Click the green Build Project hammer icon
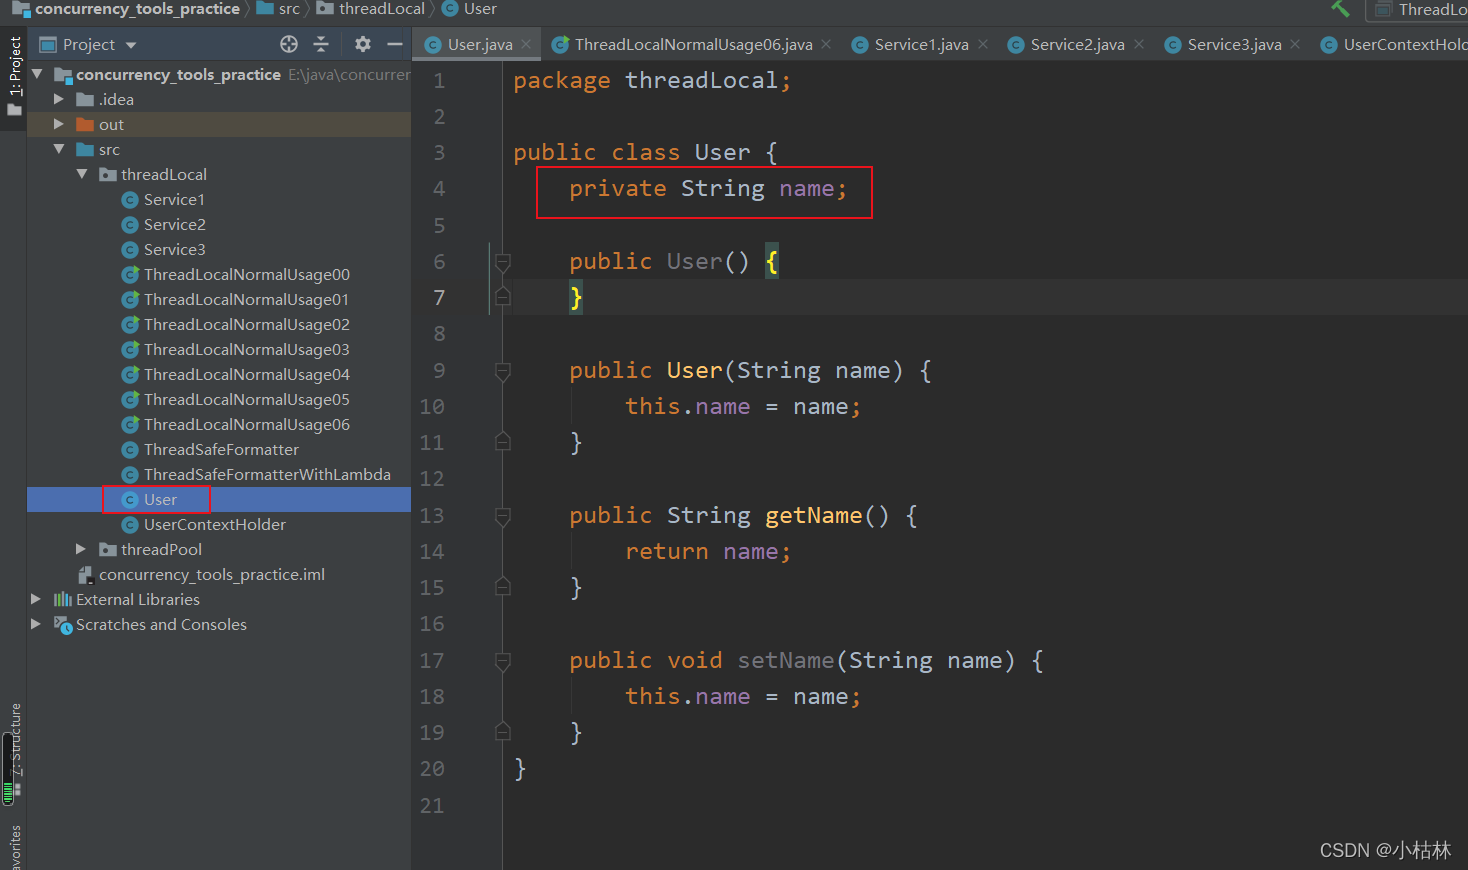 pos(1341,9)
